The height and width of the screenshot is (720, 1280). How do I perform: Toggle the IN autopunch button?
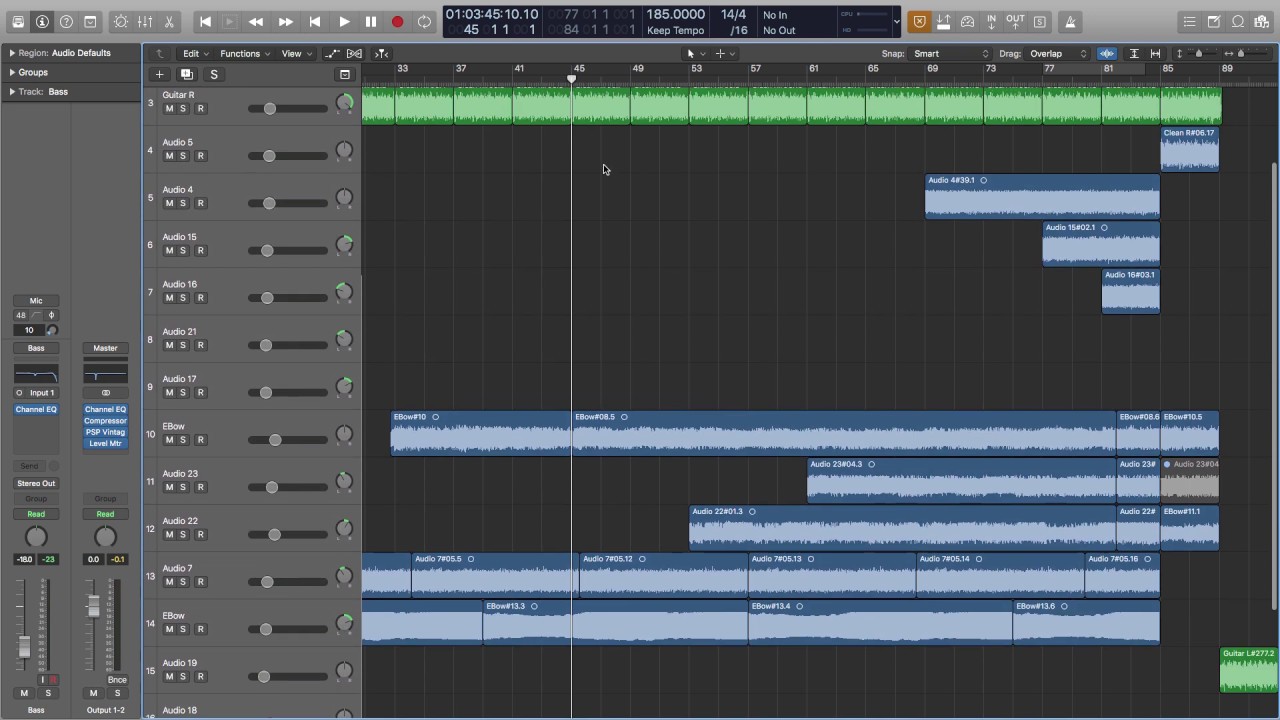click(x=991, y=22)
